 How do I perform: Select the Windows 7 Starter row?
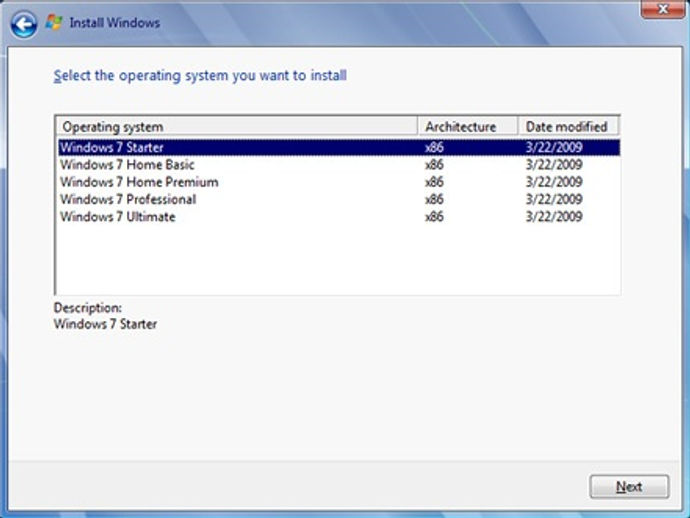tap(339, 147)
